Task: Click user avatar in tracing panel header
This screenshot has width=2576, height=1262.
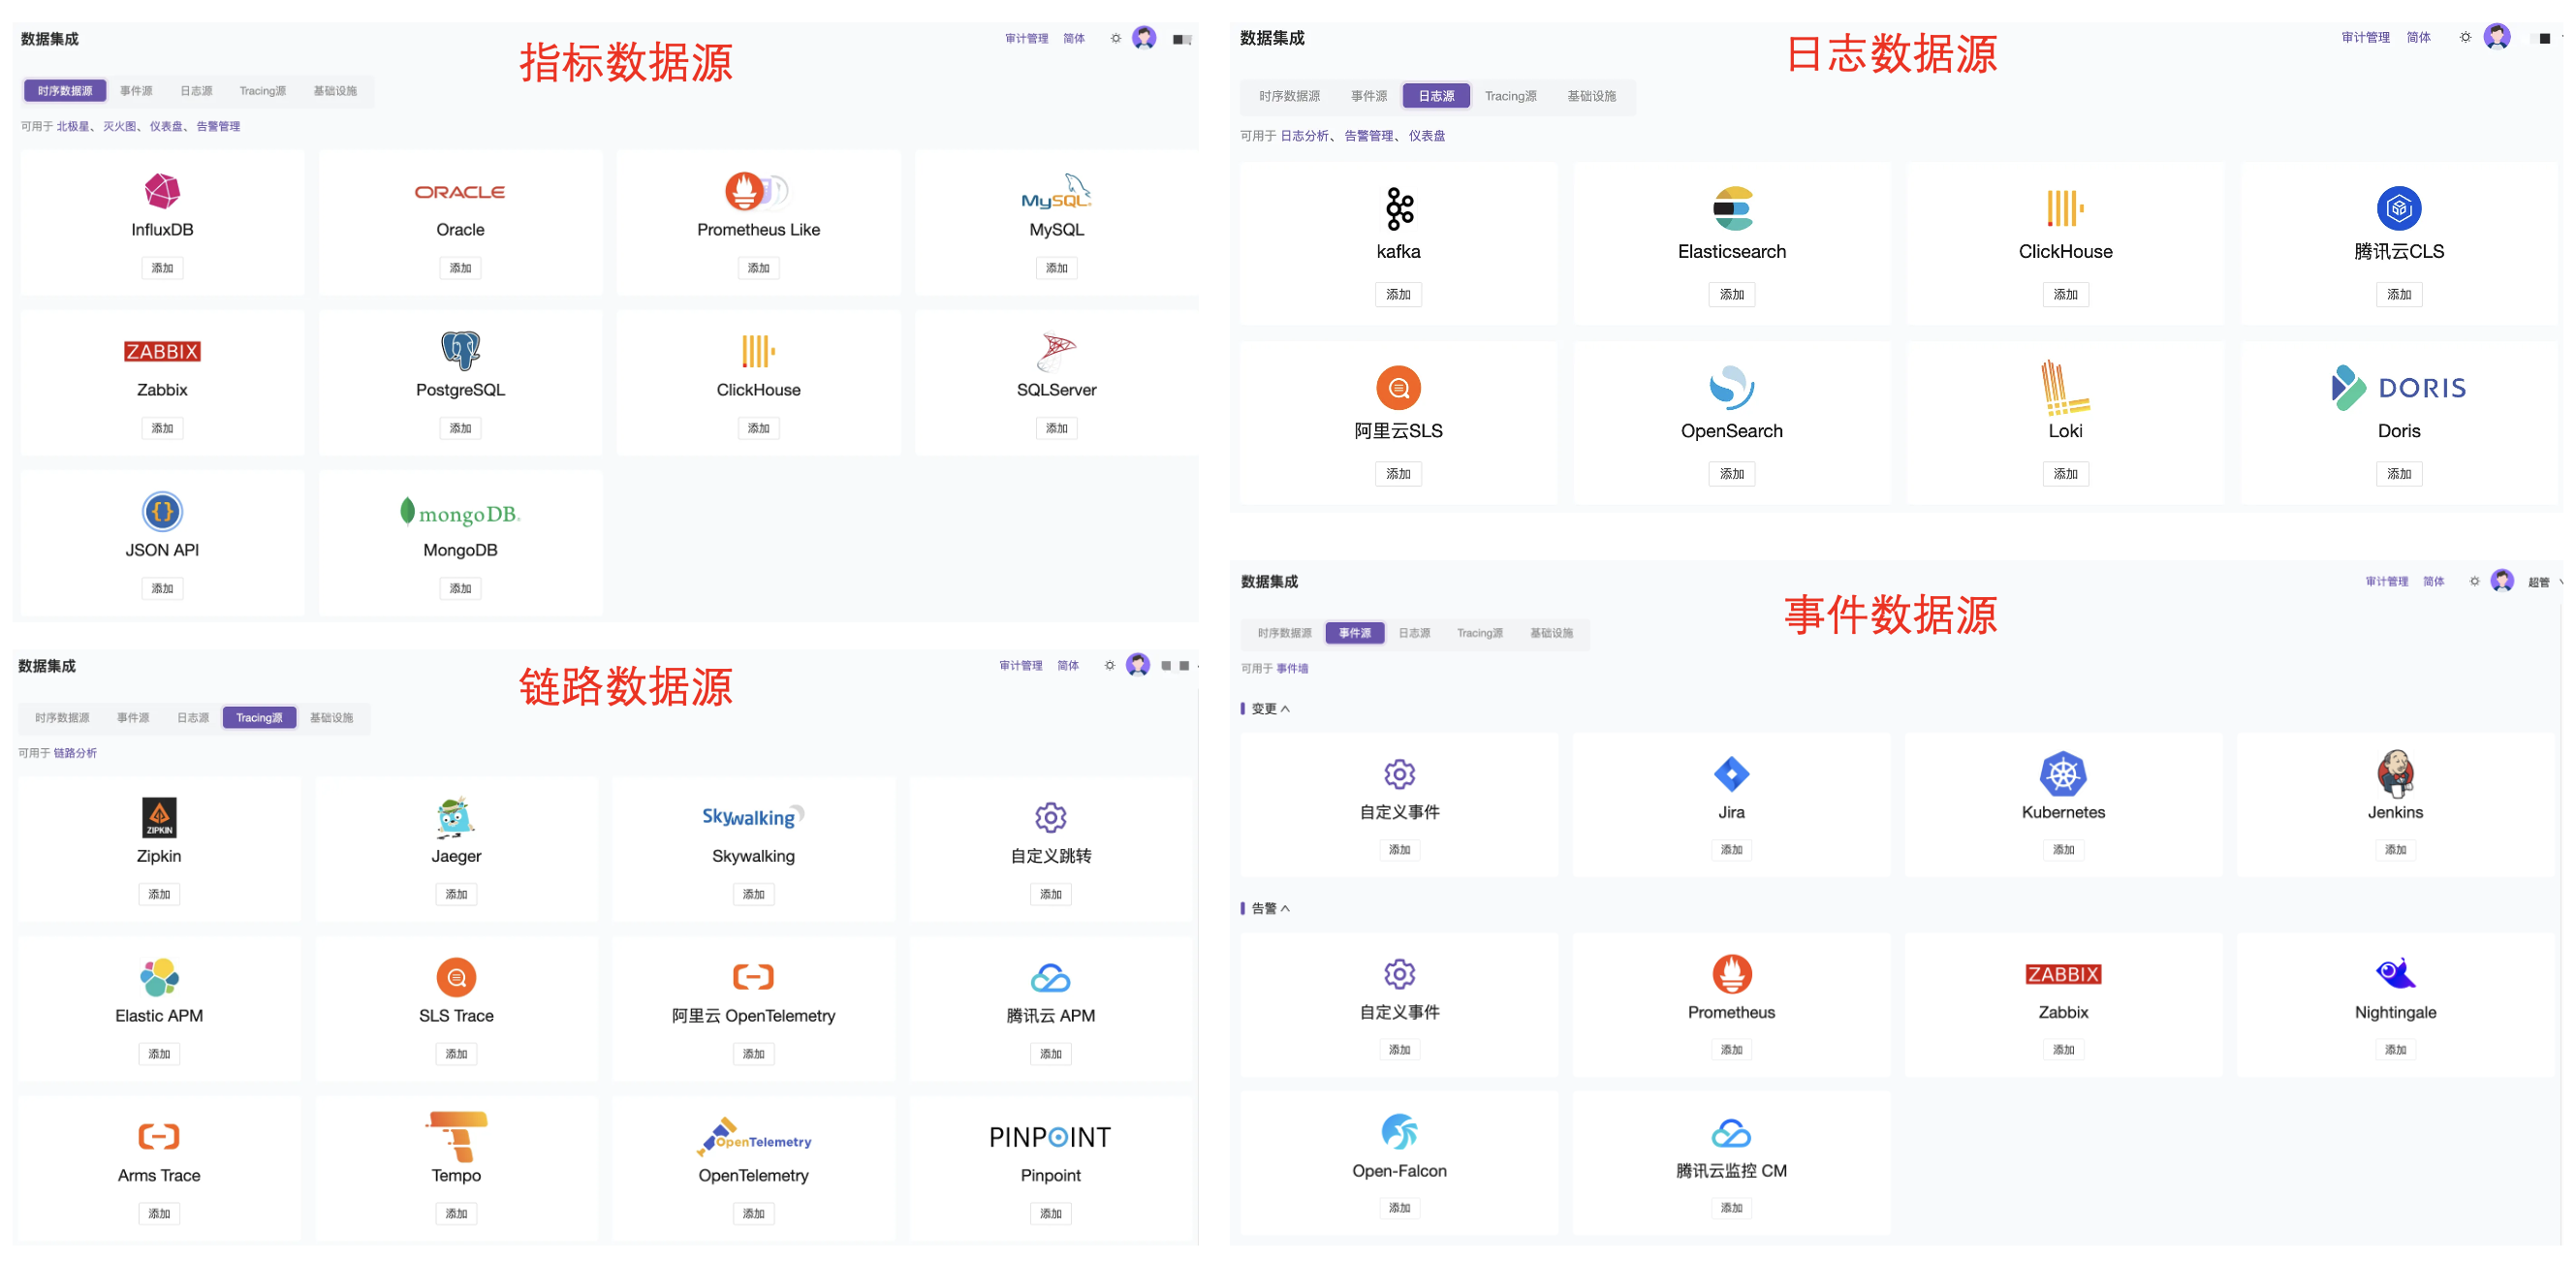Action: 1138,665
